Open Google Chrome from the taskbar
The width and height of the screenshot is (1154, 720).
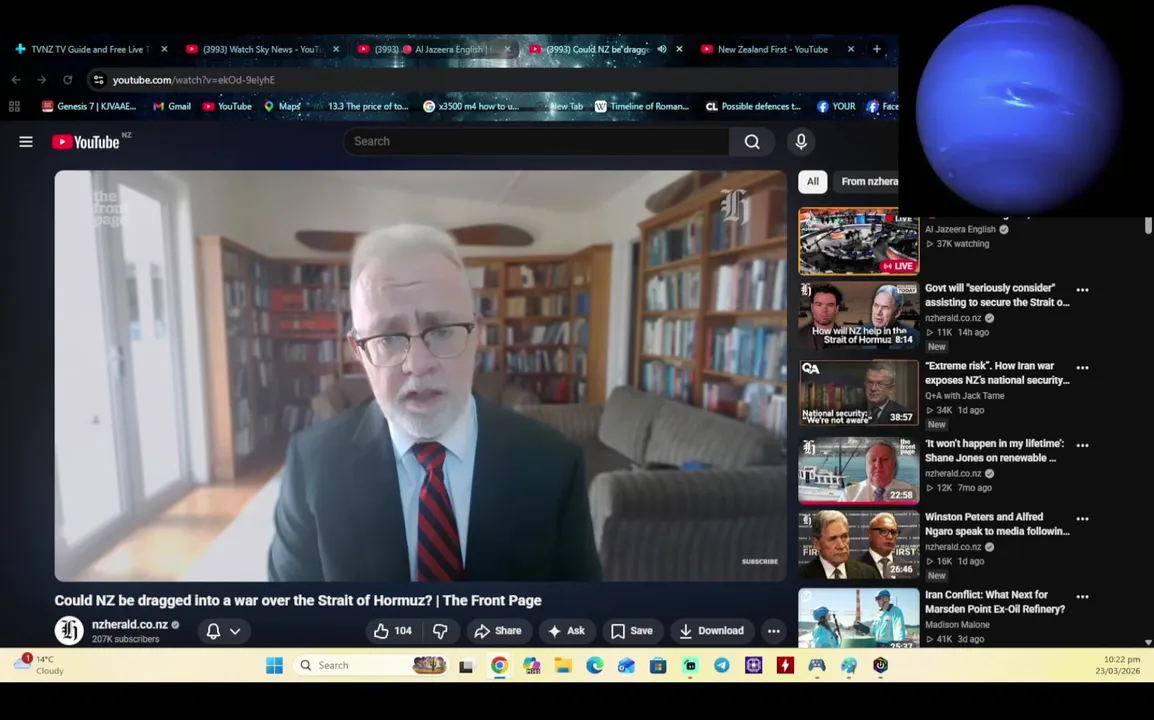pyautogui.click(x=499, y=666)
